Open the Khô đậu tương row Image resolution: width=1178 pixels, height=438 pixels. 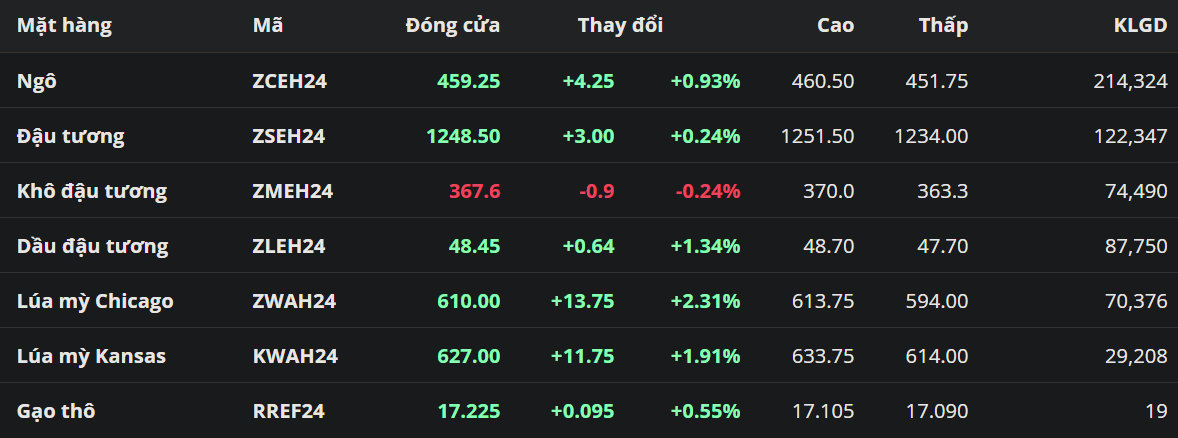coord(92,191)
